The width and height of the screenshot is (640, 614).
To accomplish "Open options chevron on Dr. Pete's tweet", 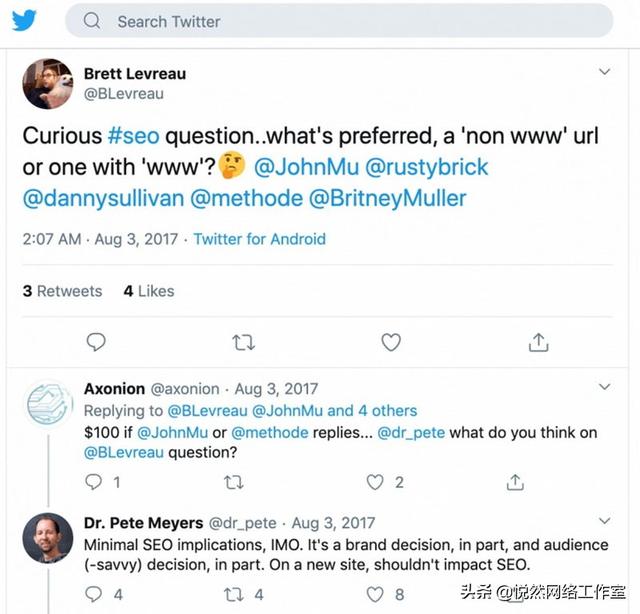I will (604, 521).
